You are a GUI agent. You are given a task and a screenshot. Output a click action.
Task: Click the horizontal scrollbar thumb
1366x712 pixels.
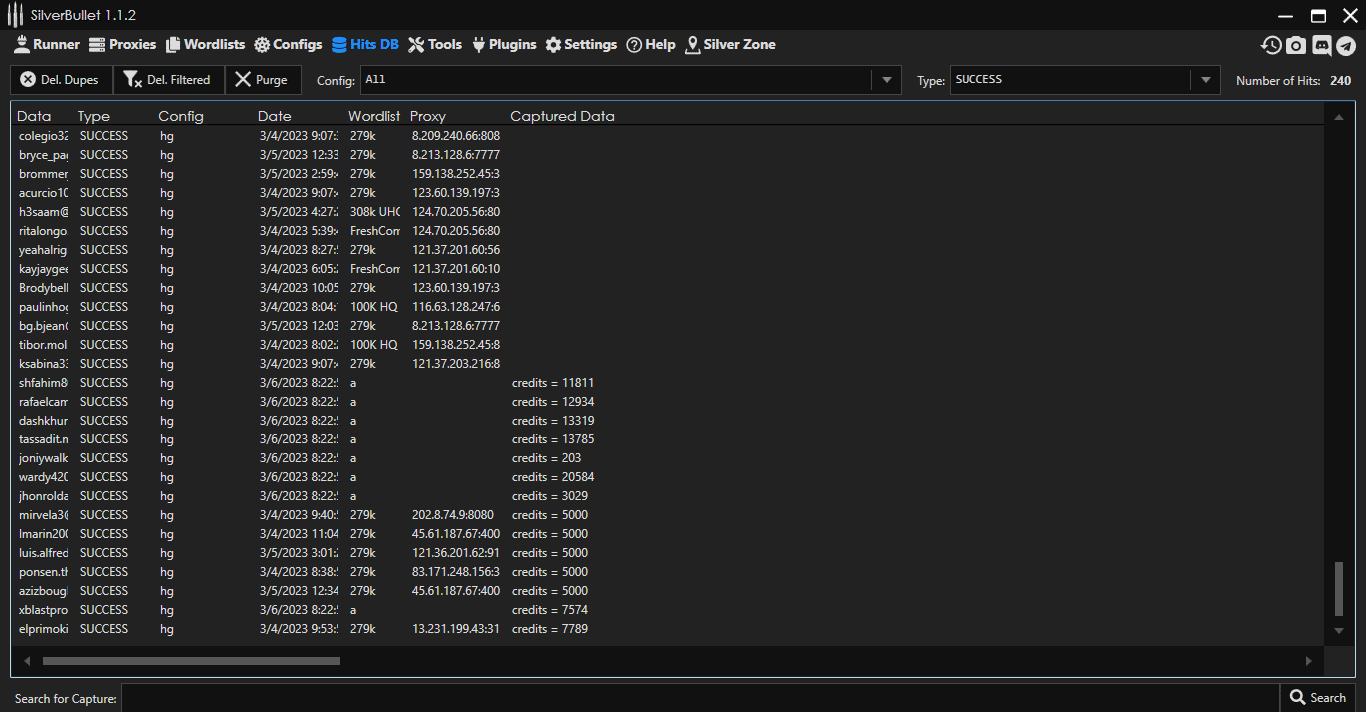190,661
